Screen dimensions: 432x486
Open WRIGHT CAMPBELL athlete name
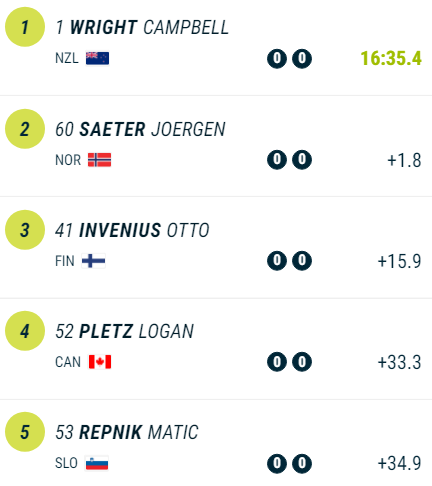(x=149, y=27)
